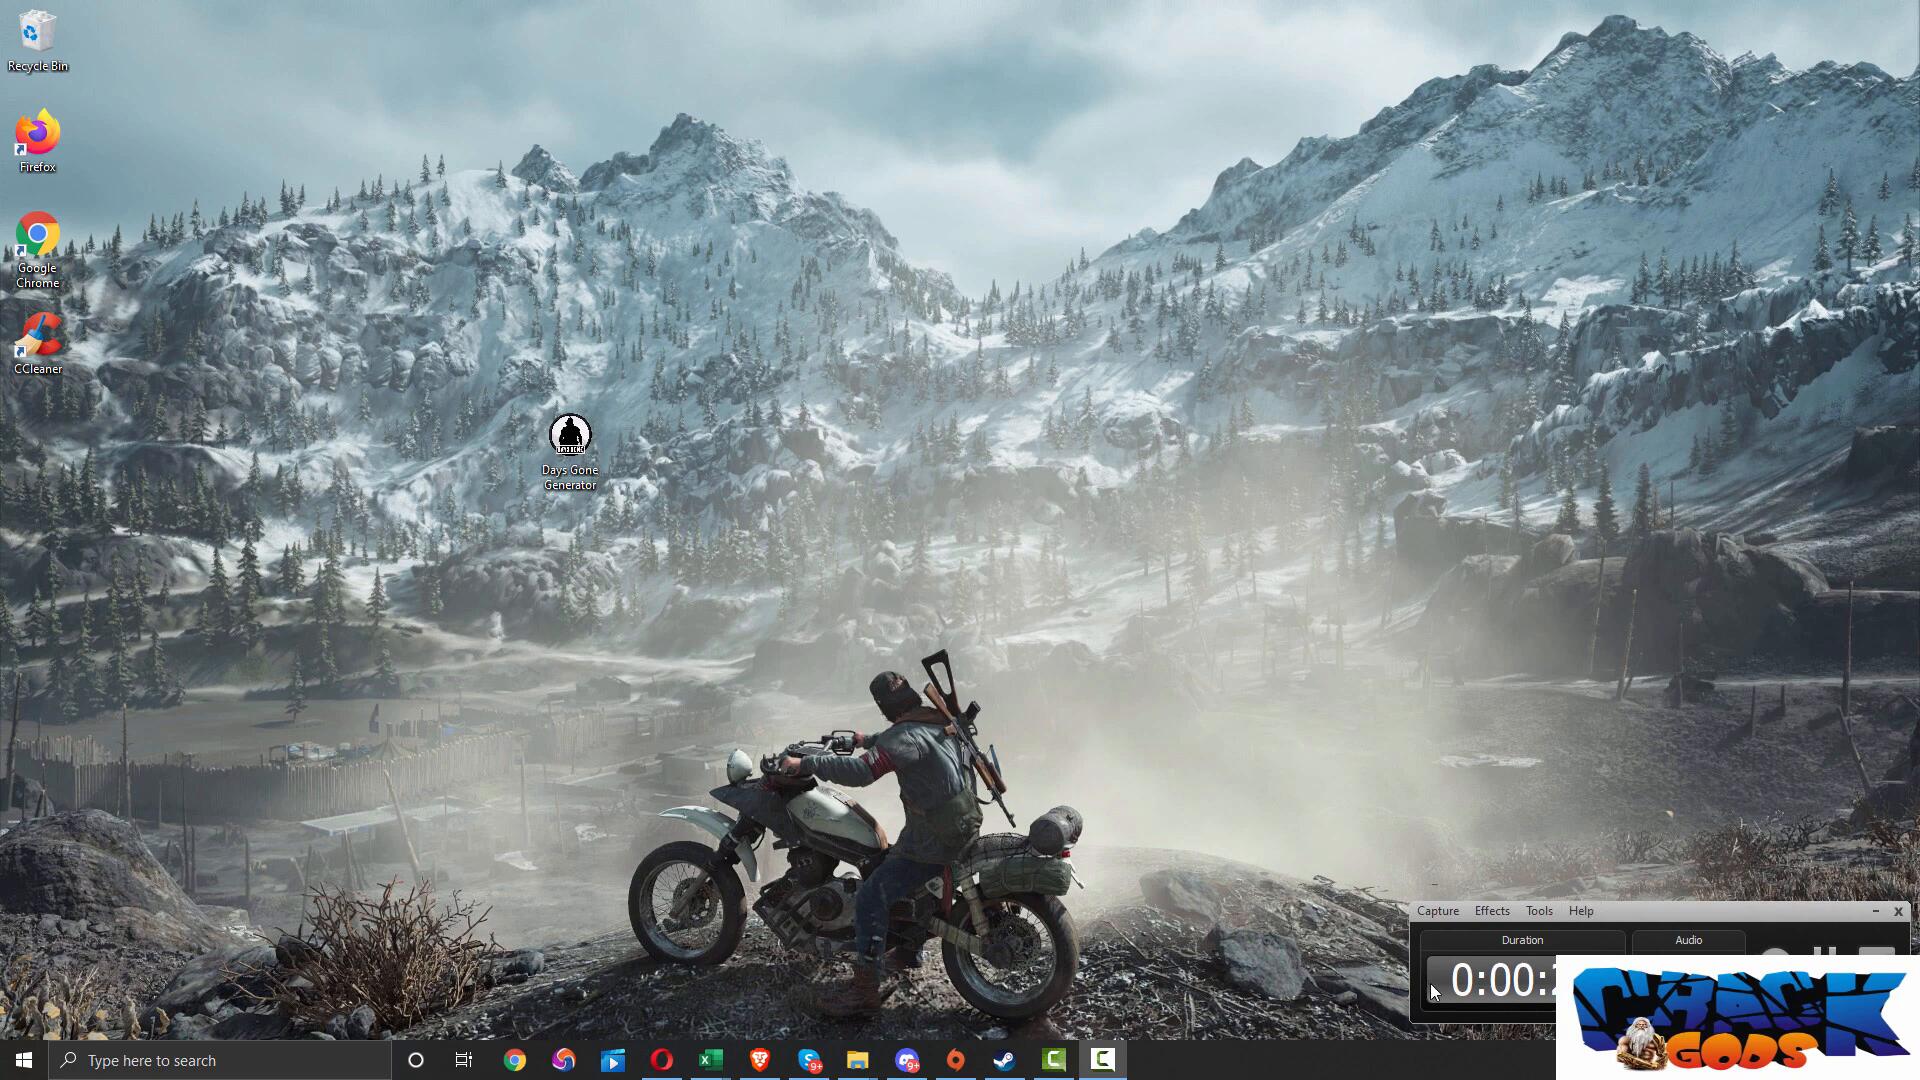Open the recorder's Effects menu

coord(1491,911)
